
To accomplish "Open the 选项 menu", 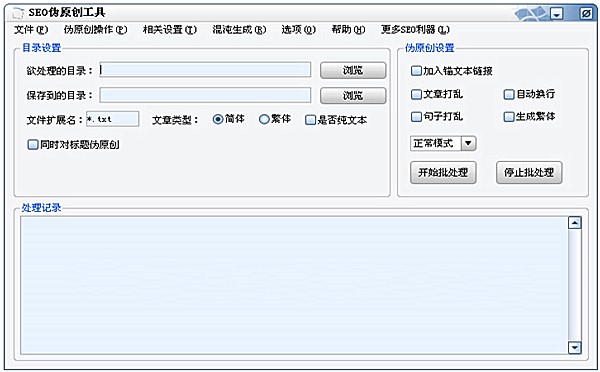I will (x=298, y=29).
